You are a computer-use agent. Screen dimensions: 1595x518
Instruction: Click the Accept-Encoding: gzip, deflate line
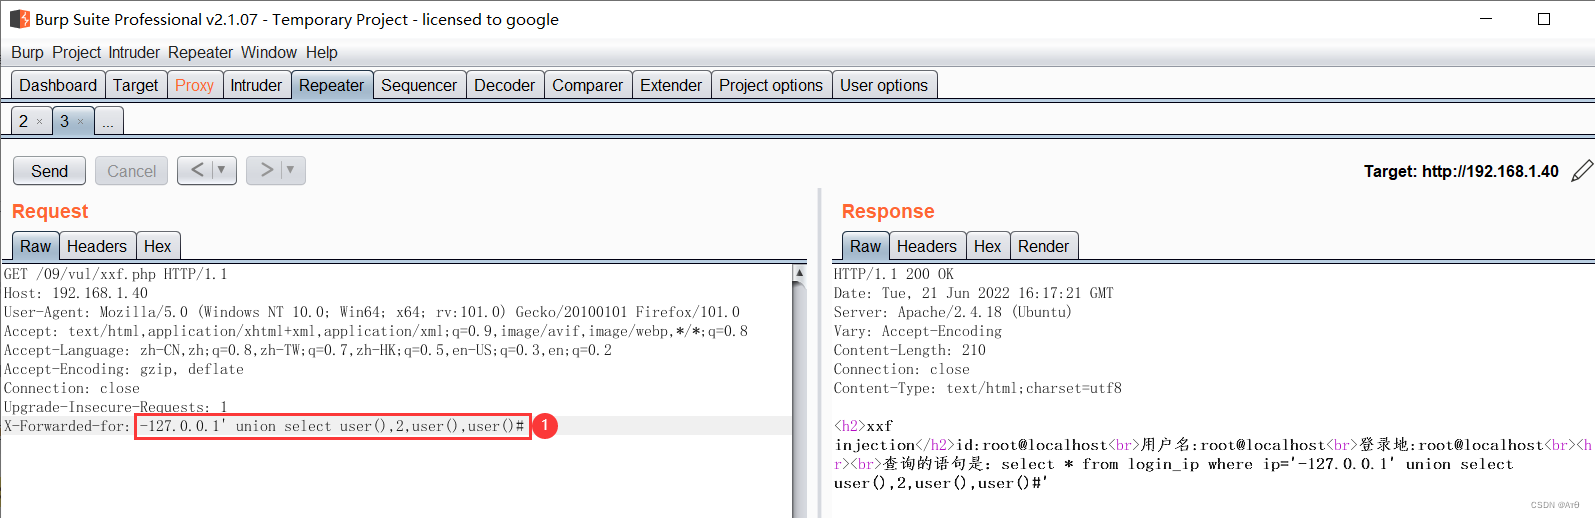[123, 369]
